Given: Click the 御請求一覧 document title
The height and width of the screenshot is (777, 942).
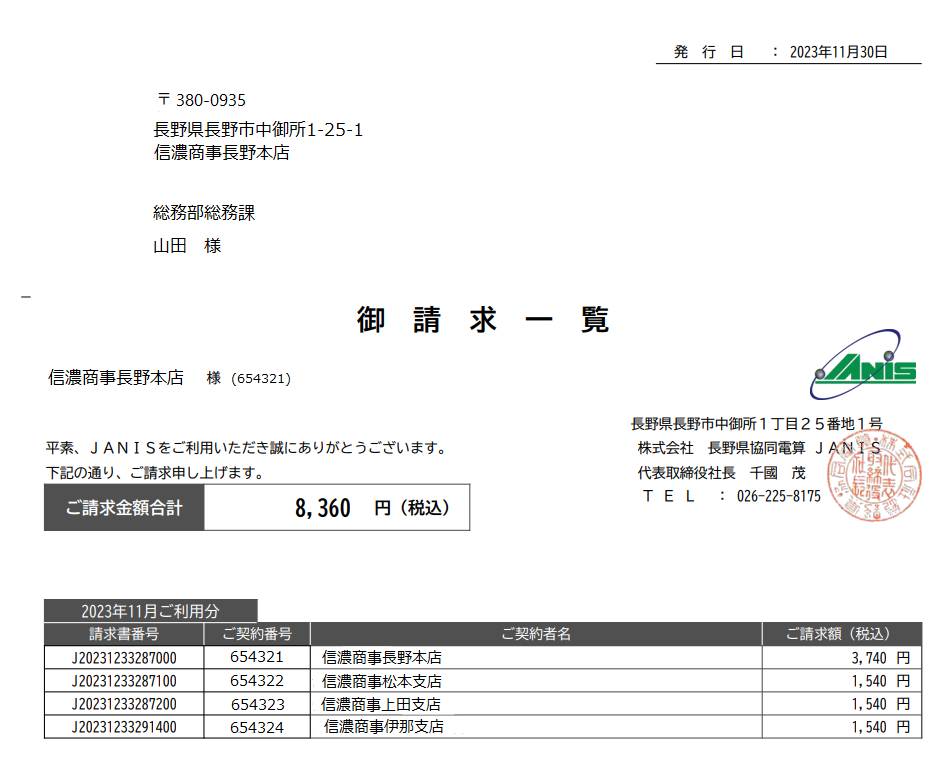Looking at the screenshot, I should [x=483, y=320].
